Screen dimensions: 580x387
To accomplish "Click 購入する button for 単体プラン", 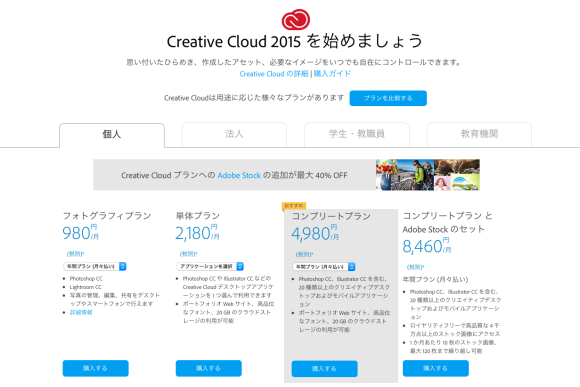I will [x=209, y=368].
